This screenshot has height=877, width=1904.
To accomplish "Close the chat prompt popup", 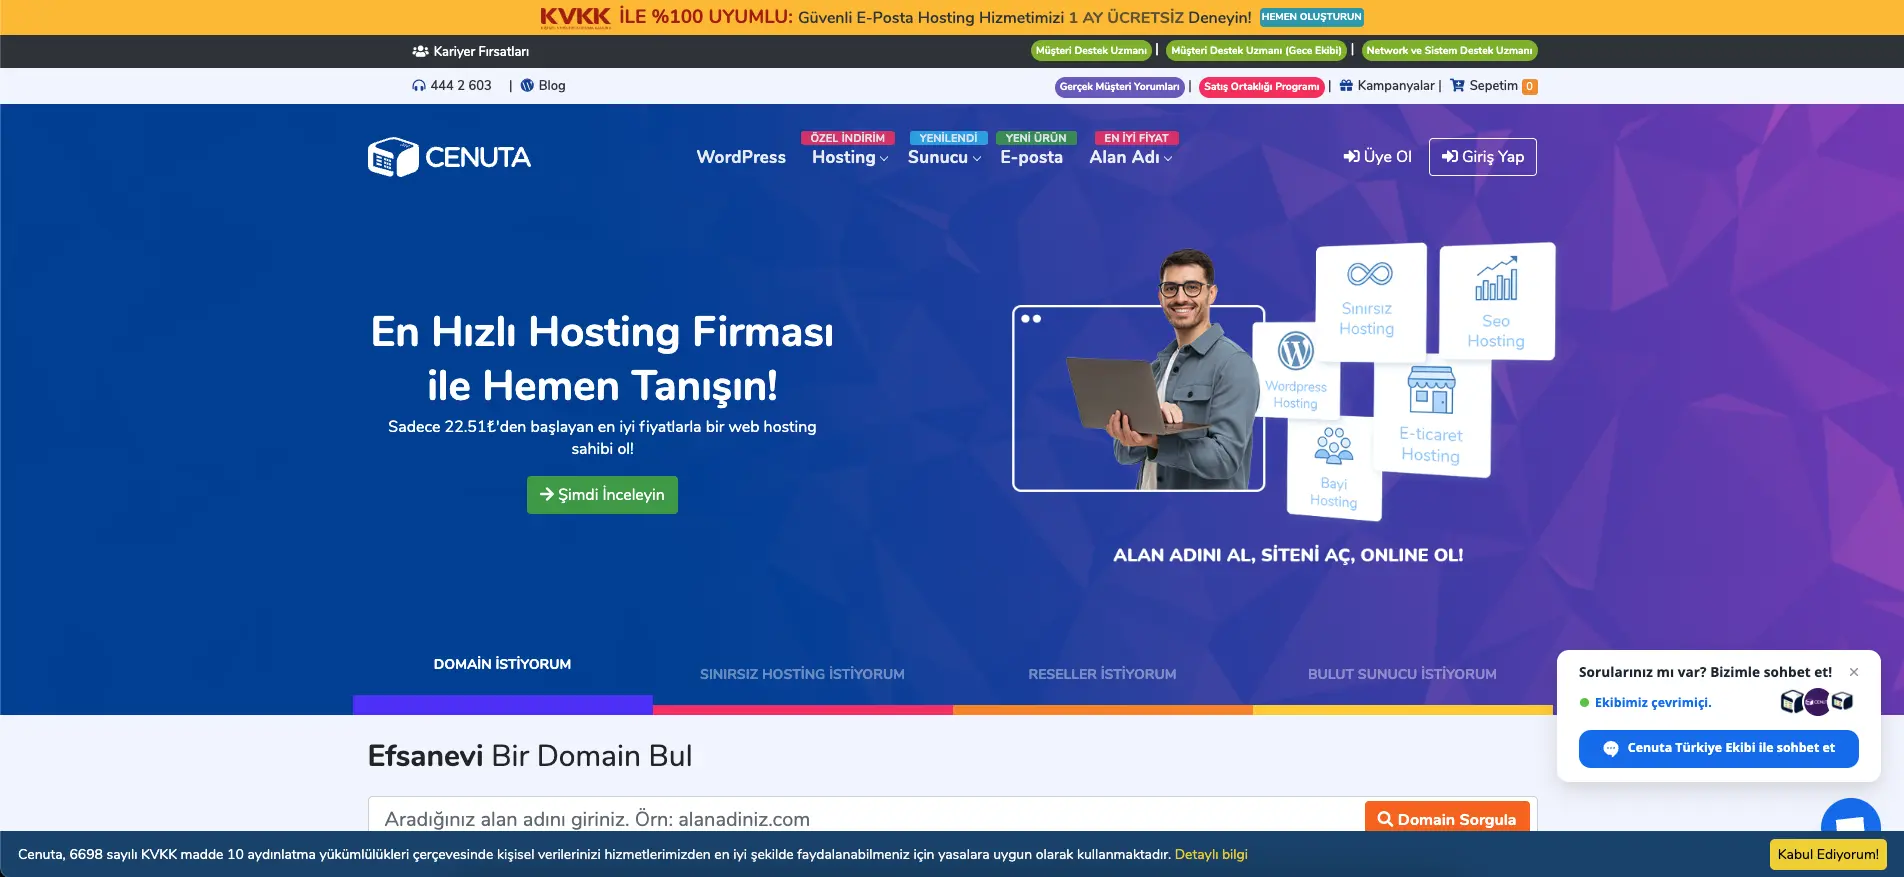I will coord(1854,672).
